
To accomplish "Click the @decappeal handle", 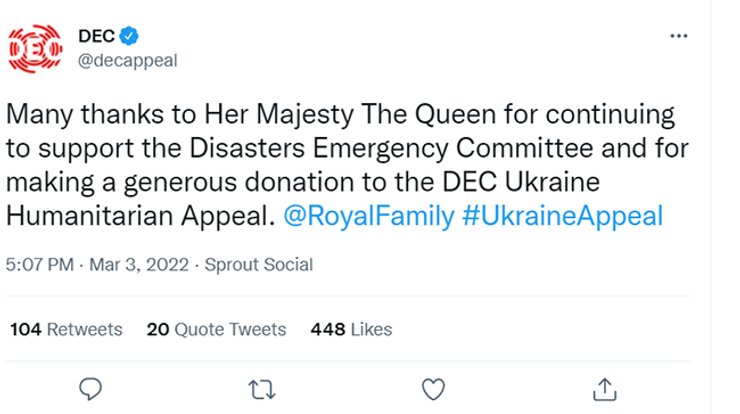I will pyautogui.click(x=127, y=60).
